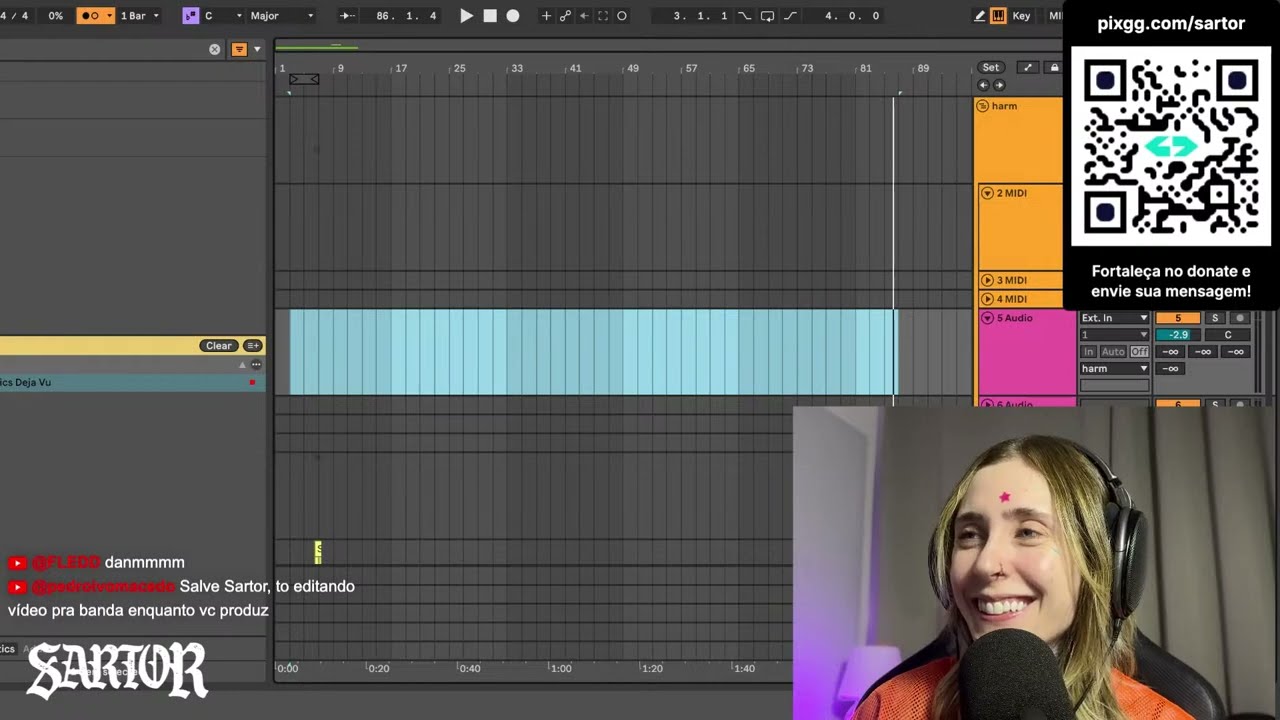Toggle the optimize arrangement height icon
1280x720 pixels.
1027,68
